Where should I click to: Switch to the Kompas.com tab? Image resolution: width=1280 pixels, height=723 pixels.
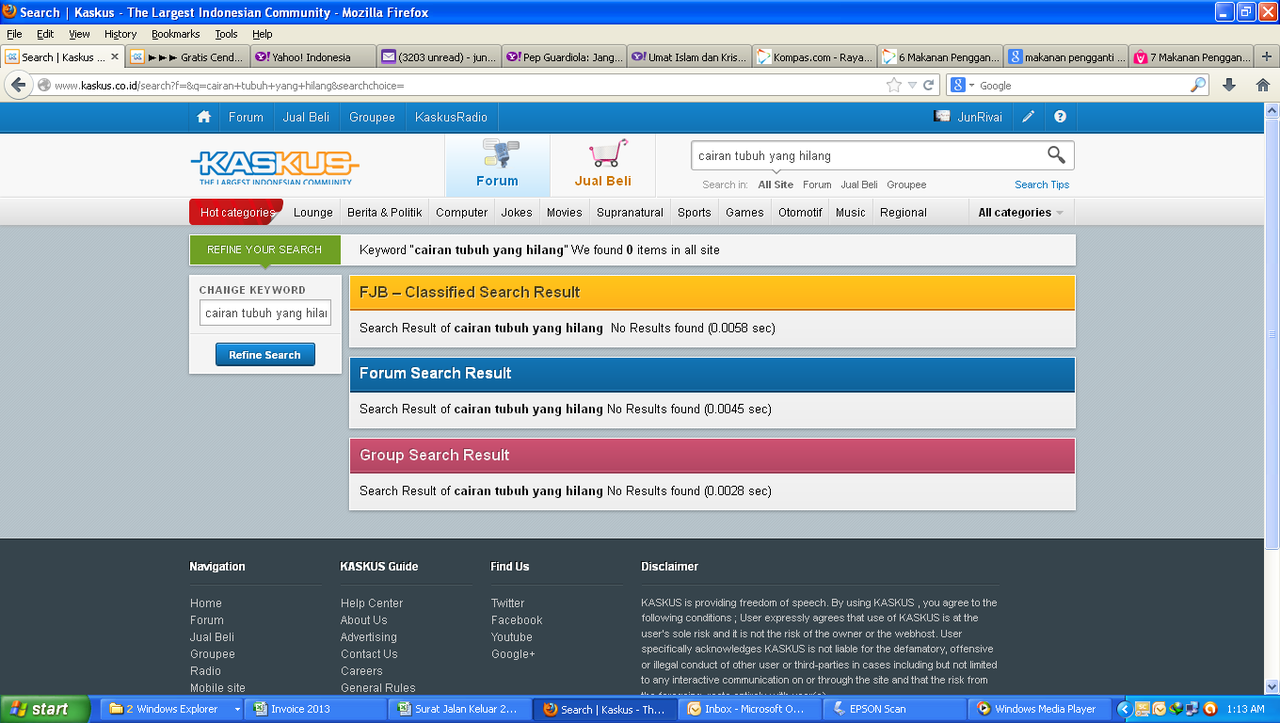coord(815,57)
